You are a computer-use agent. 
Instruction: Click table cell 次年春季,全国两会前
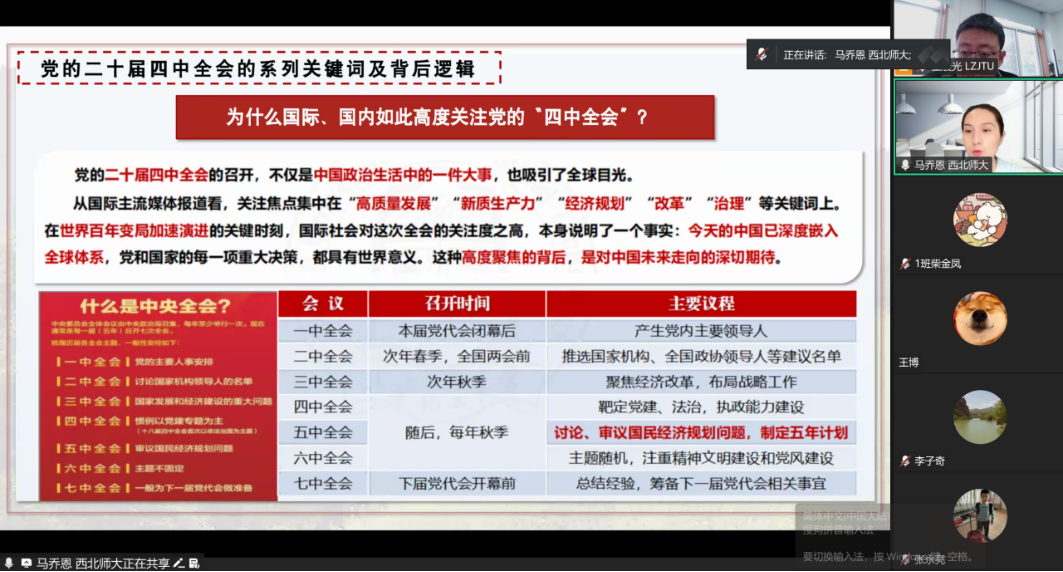pyautogui.click(x=457, y=356)
